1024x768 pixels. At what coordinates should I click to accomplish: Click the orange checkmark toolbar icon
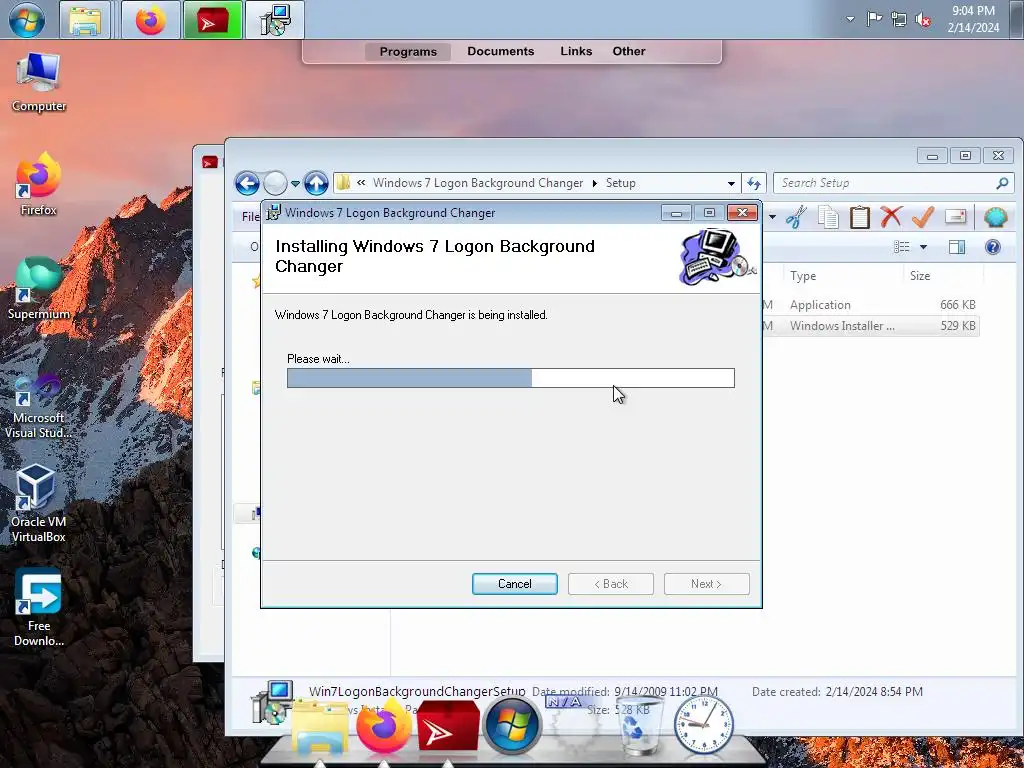(x=923, y=217)
